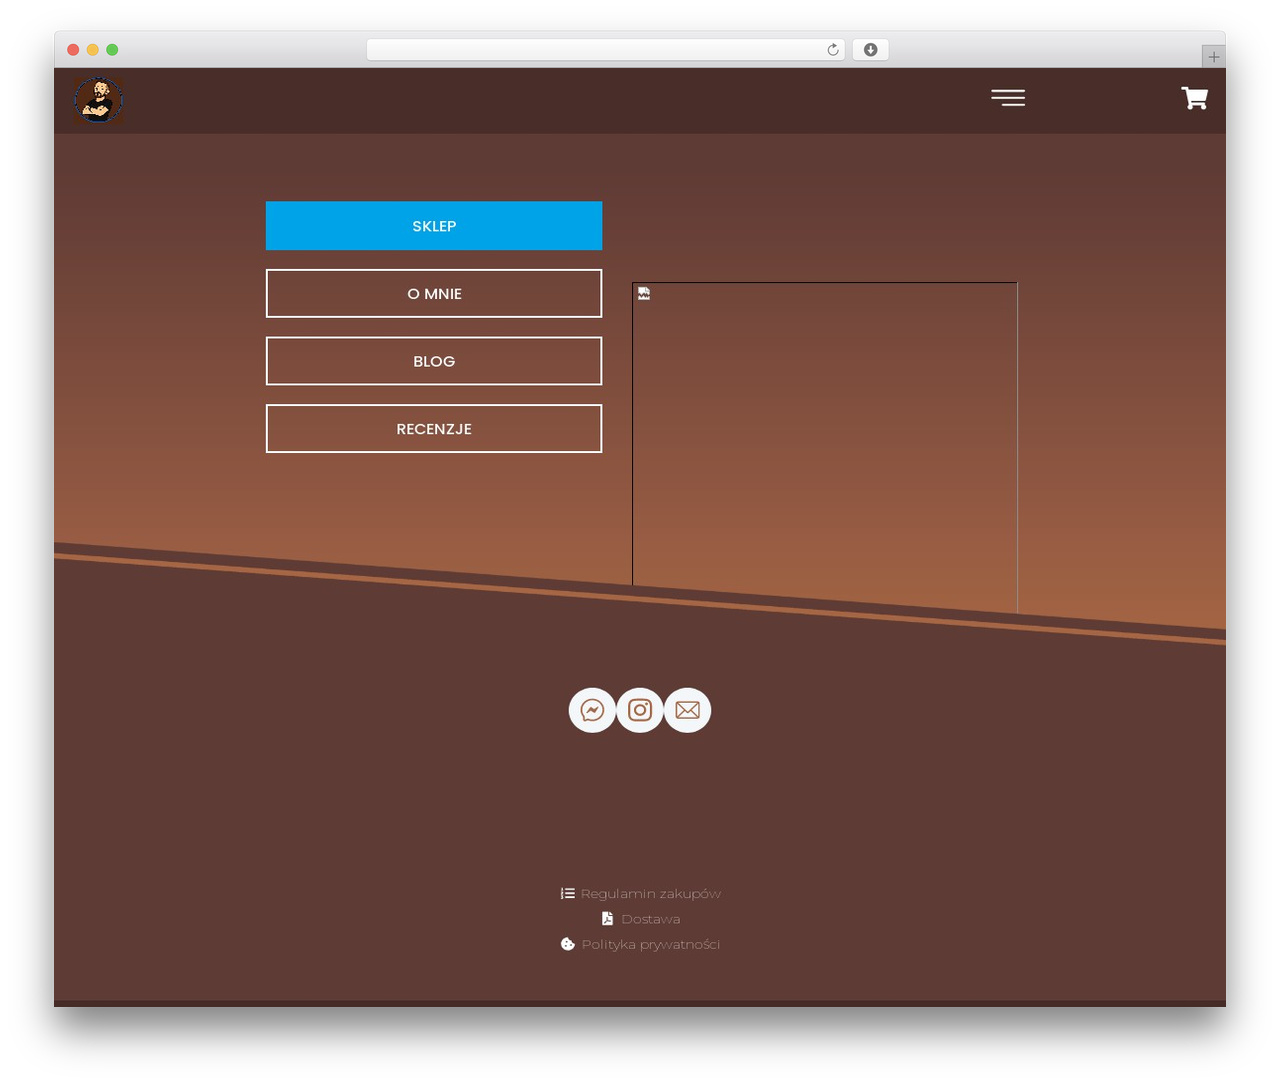1280x1084 pixels.
Task: Click the green maximize window button
Action: point(112,50)
